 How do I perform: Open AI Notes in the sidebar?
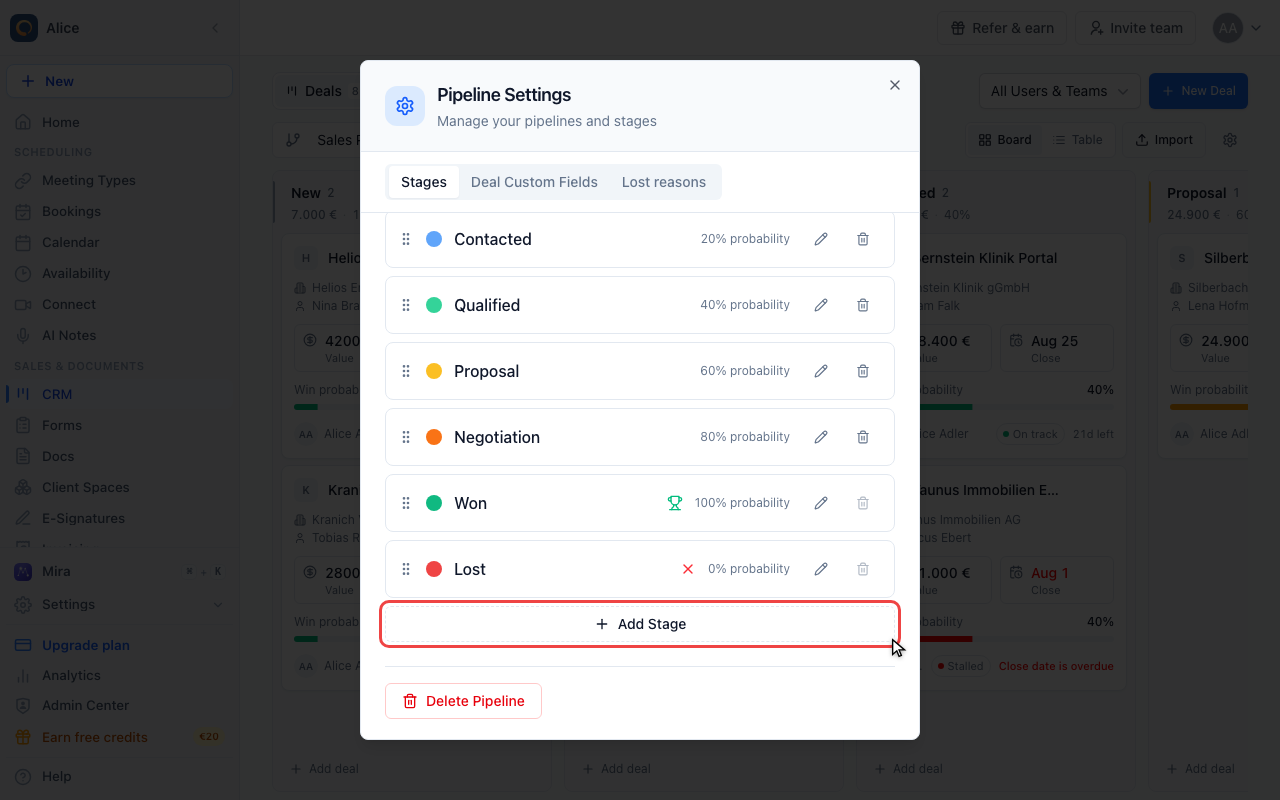click(x=120, y=335)
